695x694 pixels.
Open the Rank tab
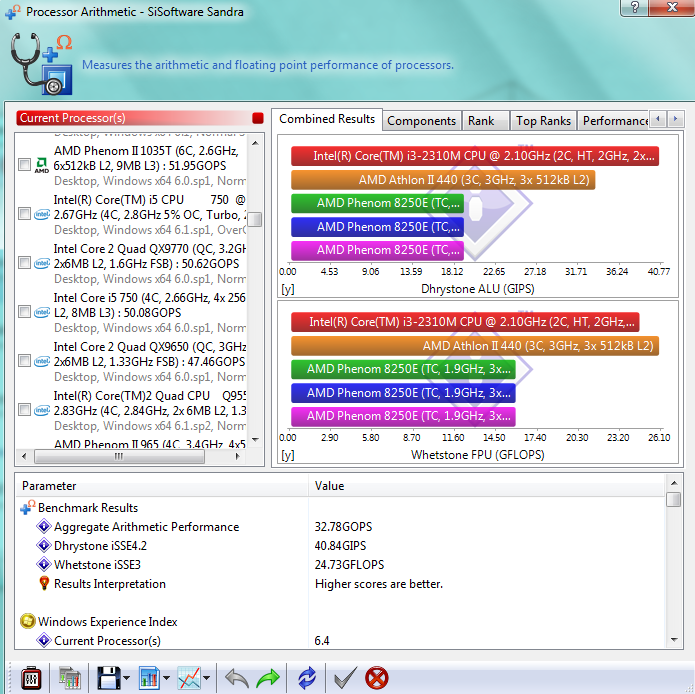[x=485, y=121]
